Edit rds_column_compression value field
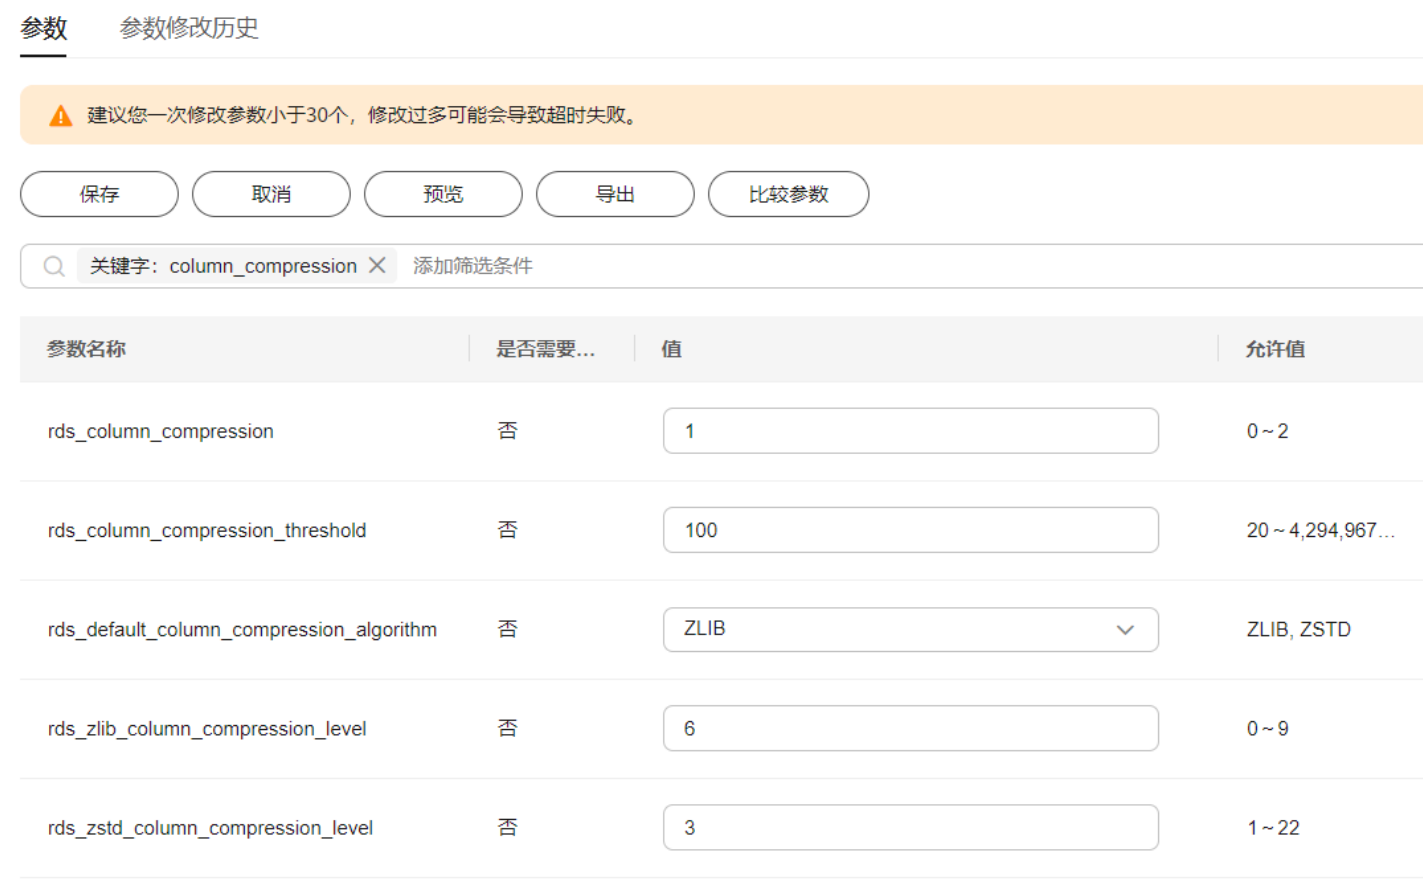 [x=910, y=431]
